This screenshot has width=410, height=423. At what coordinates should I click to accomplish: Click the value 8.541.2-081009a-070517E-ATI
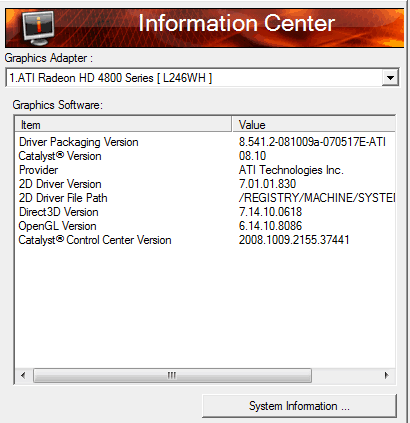[312, 142]
